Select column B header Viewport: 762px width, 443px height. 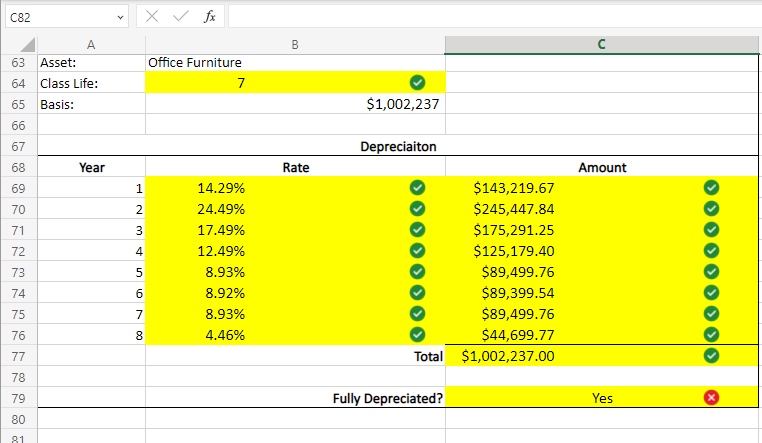click(295, 45)
